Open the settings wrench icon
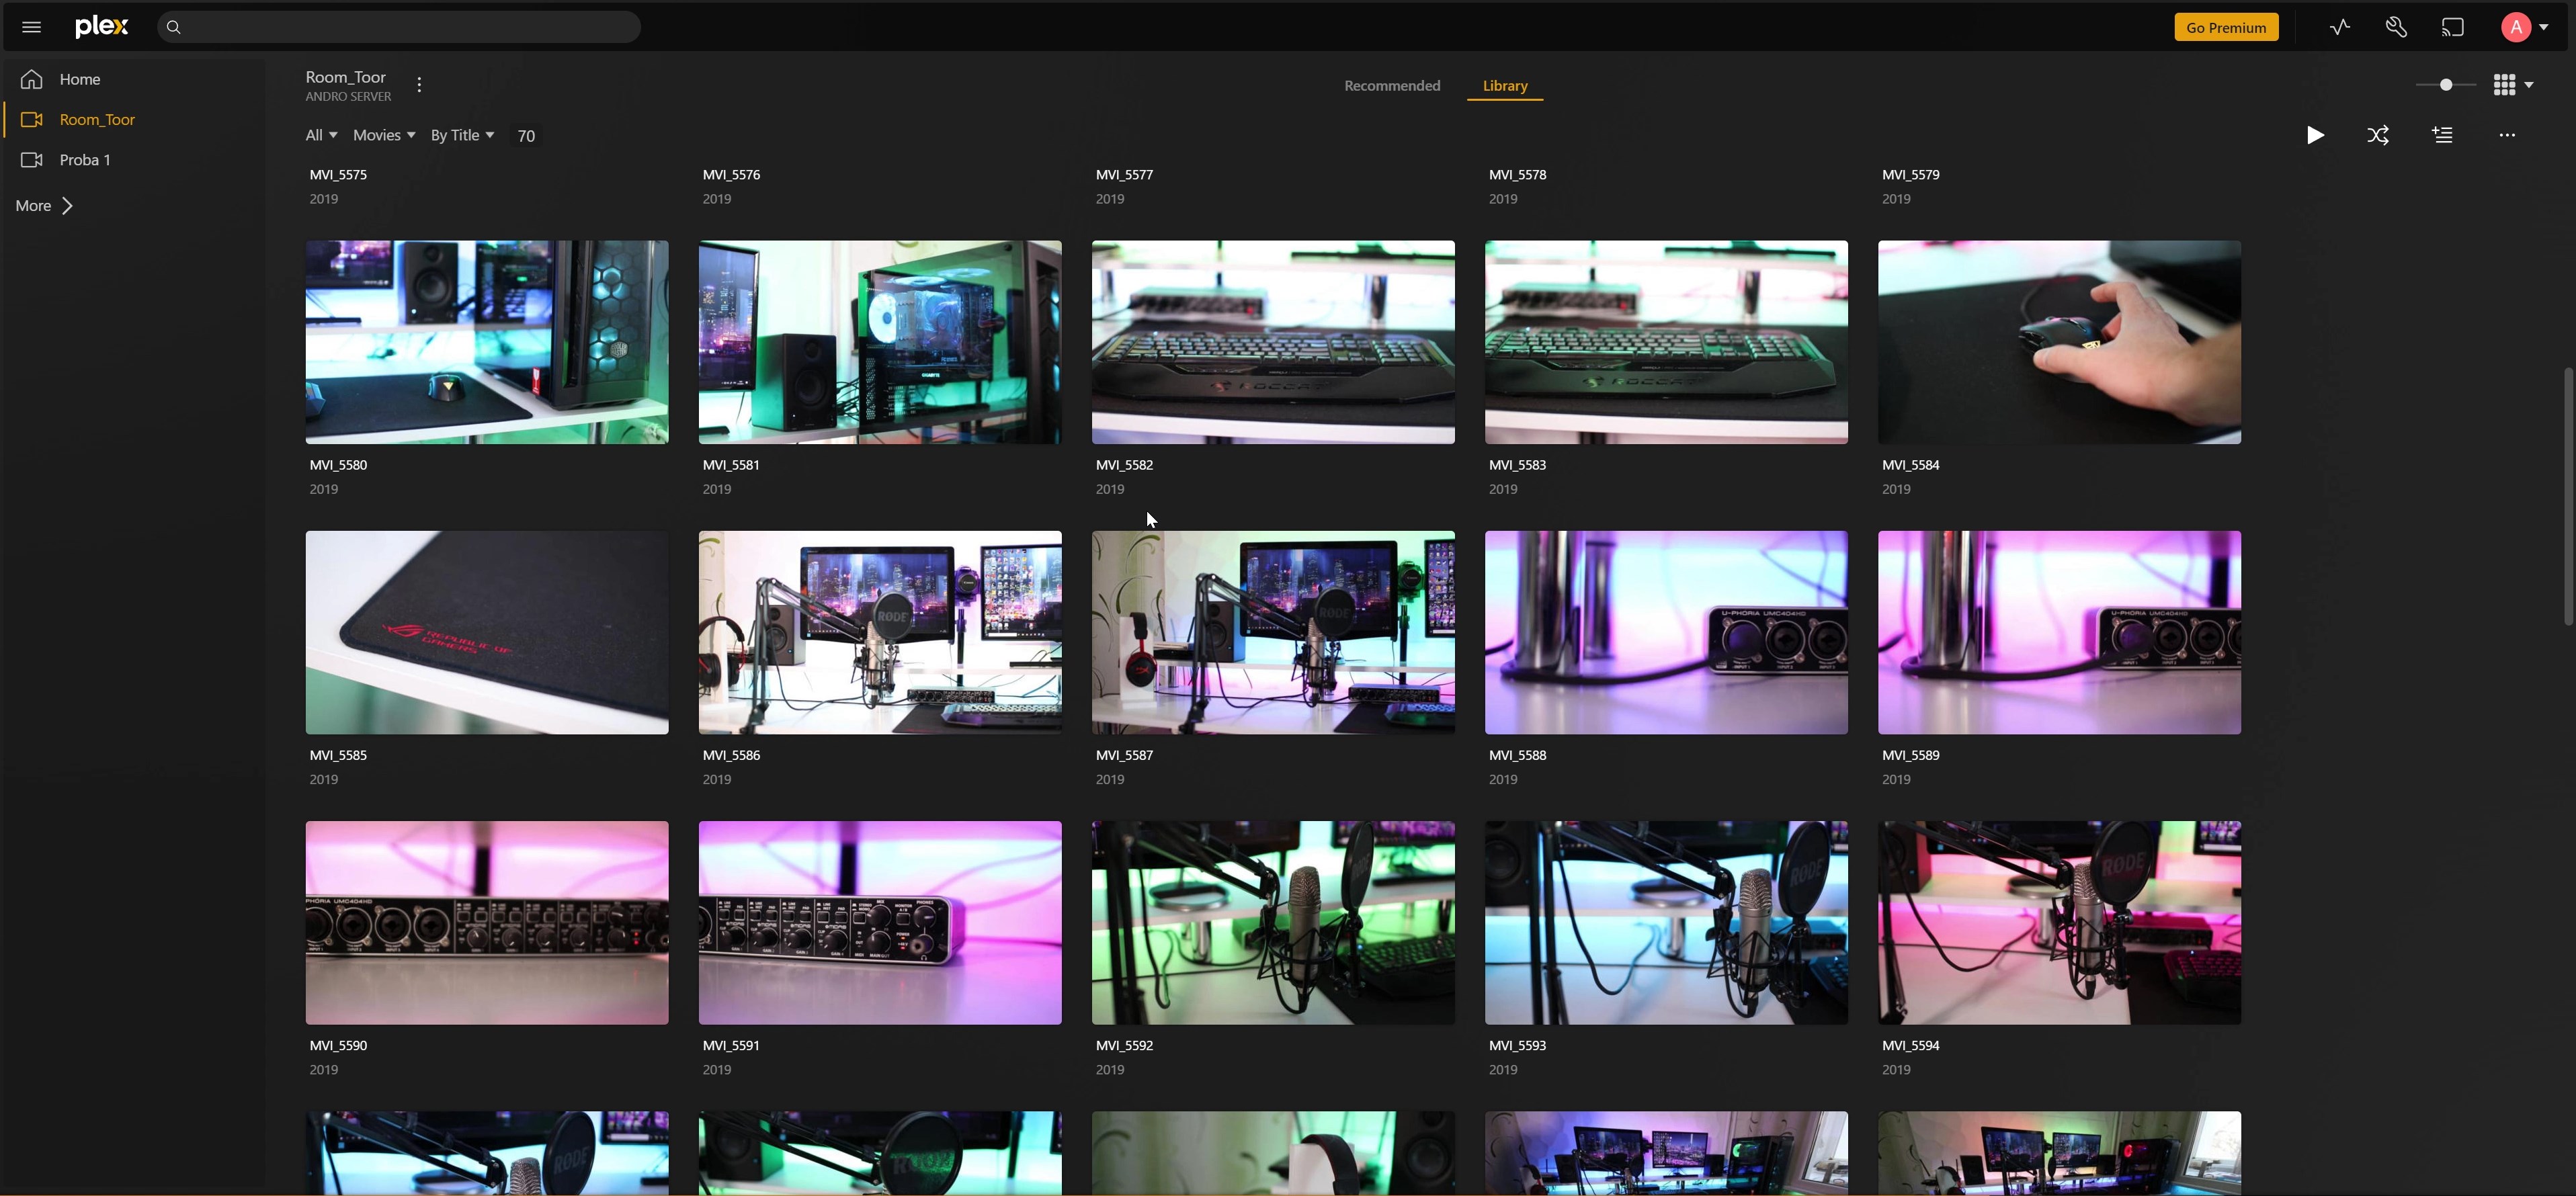This screenshot has width=2576, height=1196. coord(2396,27)
